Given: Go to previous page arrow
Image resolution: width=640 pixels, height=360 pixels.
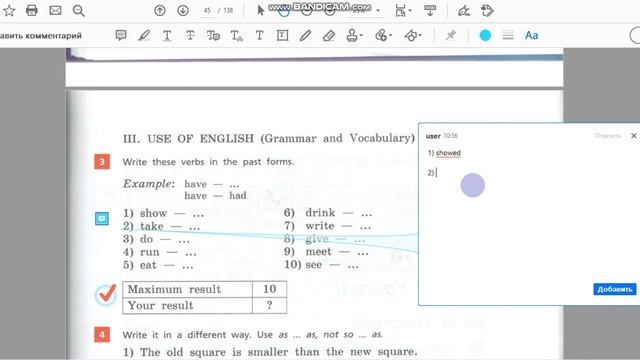Looking at the screenshot, I should (x=160, y=11).
